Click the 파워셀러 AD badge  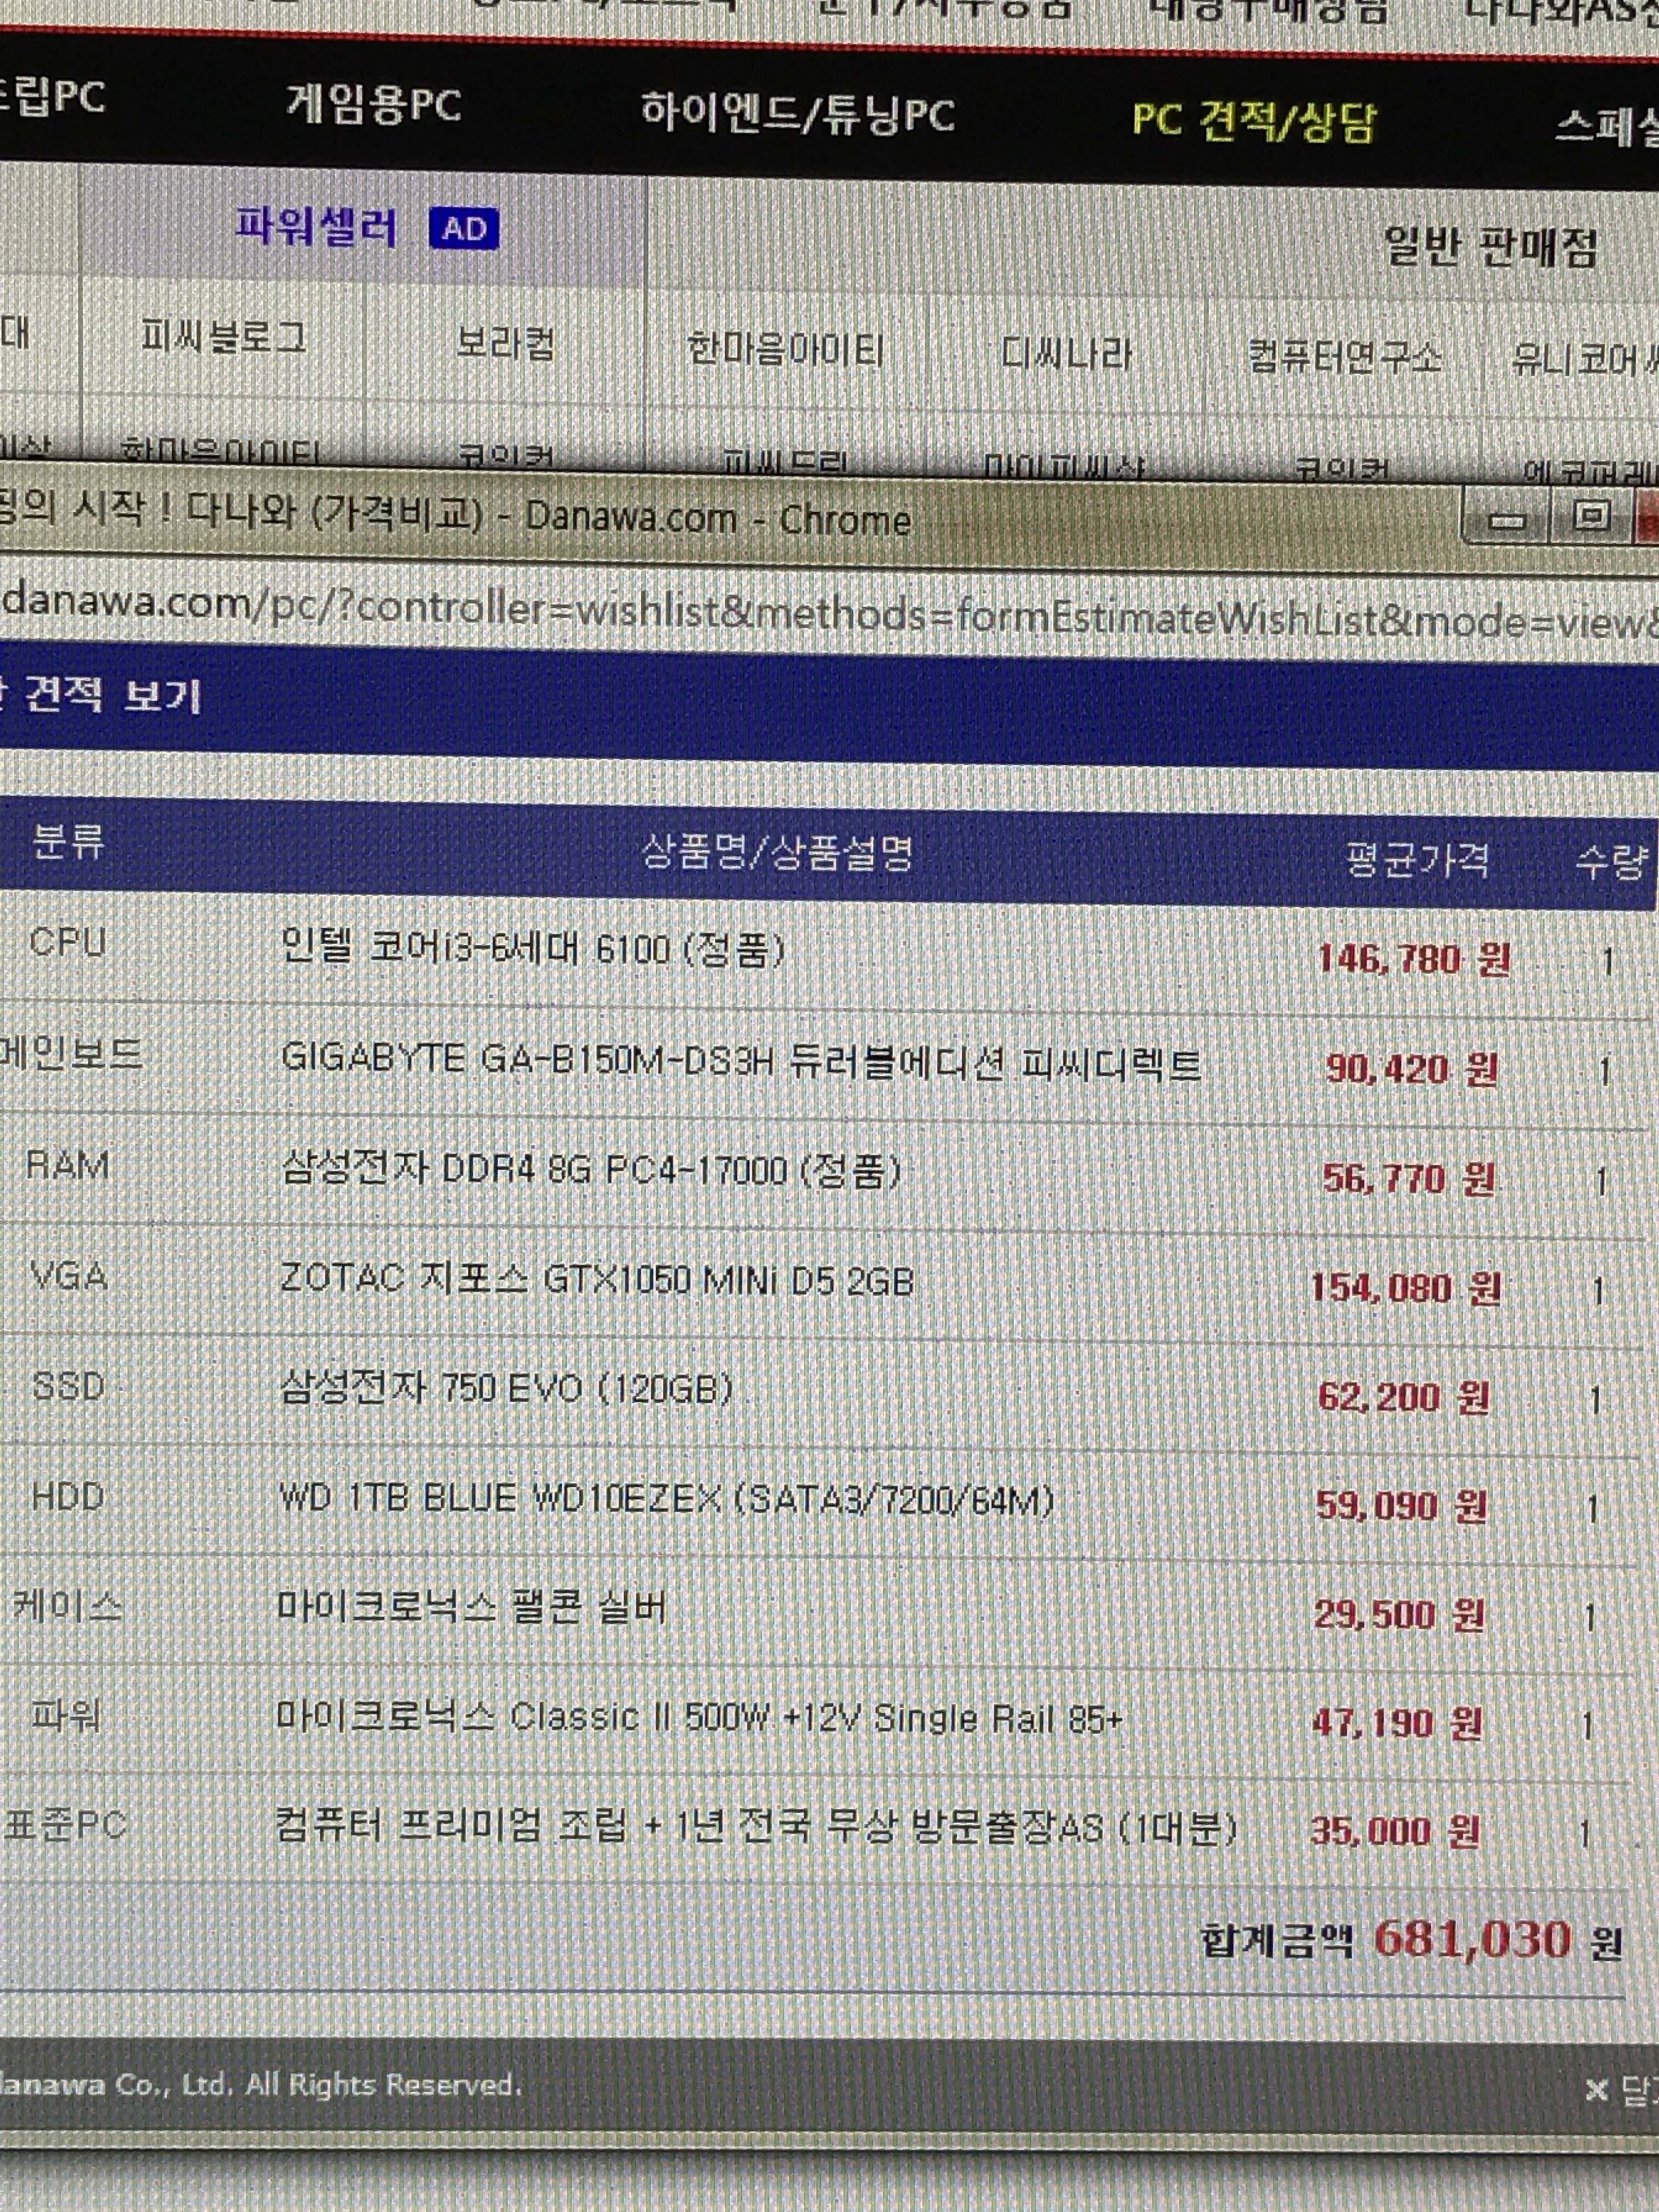pyautogui.click(x=463, y=229)
